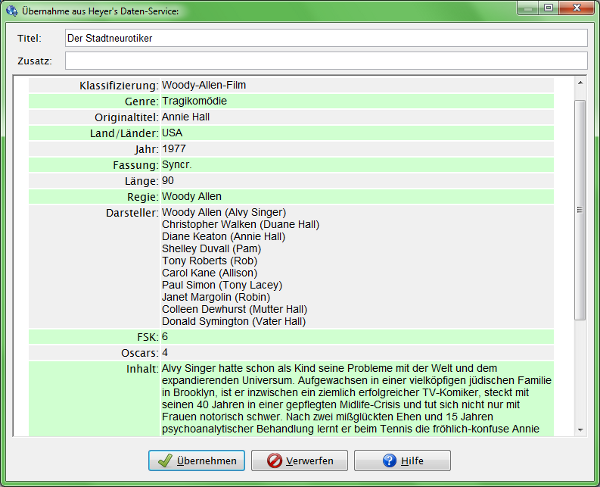The width and height of the screenshot is (600, 487).
Task: Click the vertical scrollbar thumb
Action: (580, 208)
